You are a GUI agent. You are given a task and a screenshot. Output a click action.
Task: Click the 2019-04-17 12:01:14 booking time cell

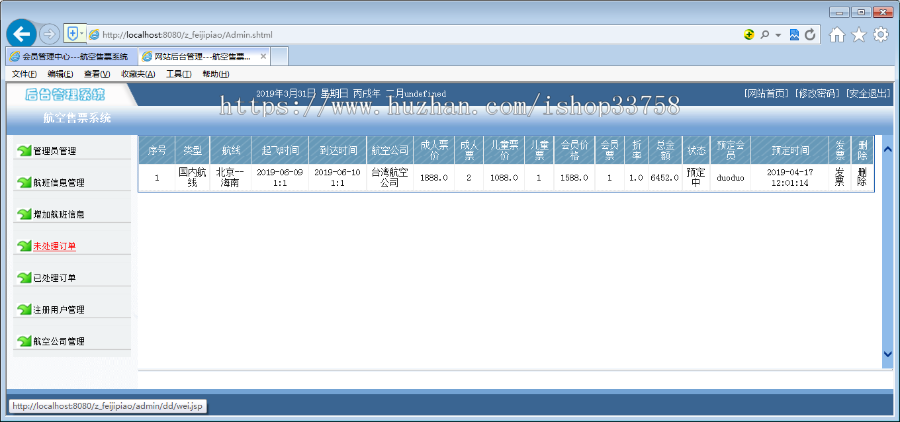click(x=789, y=177)
